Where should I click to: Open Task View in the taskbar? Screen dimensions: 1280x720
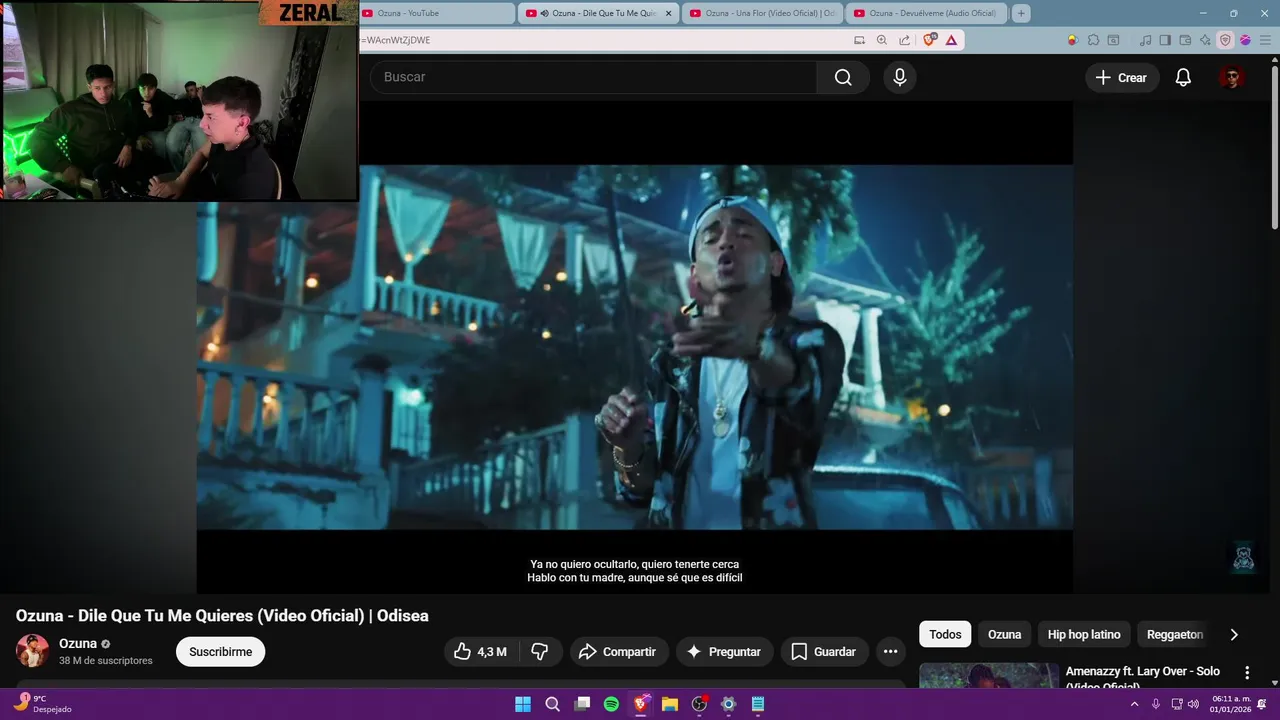coord(582,704)
